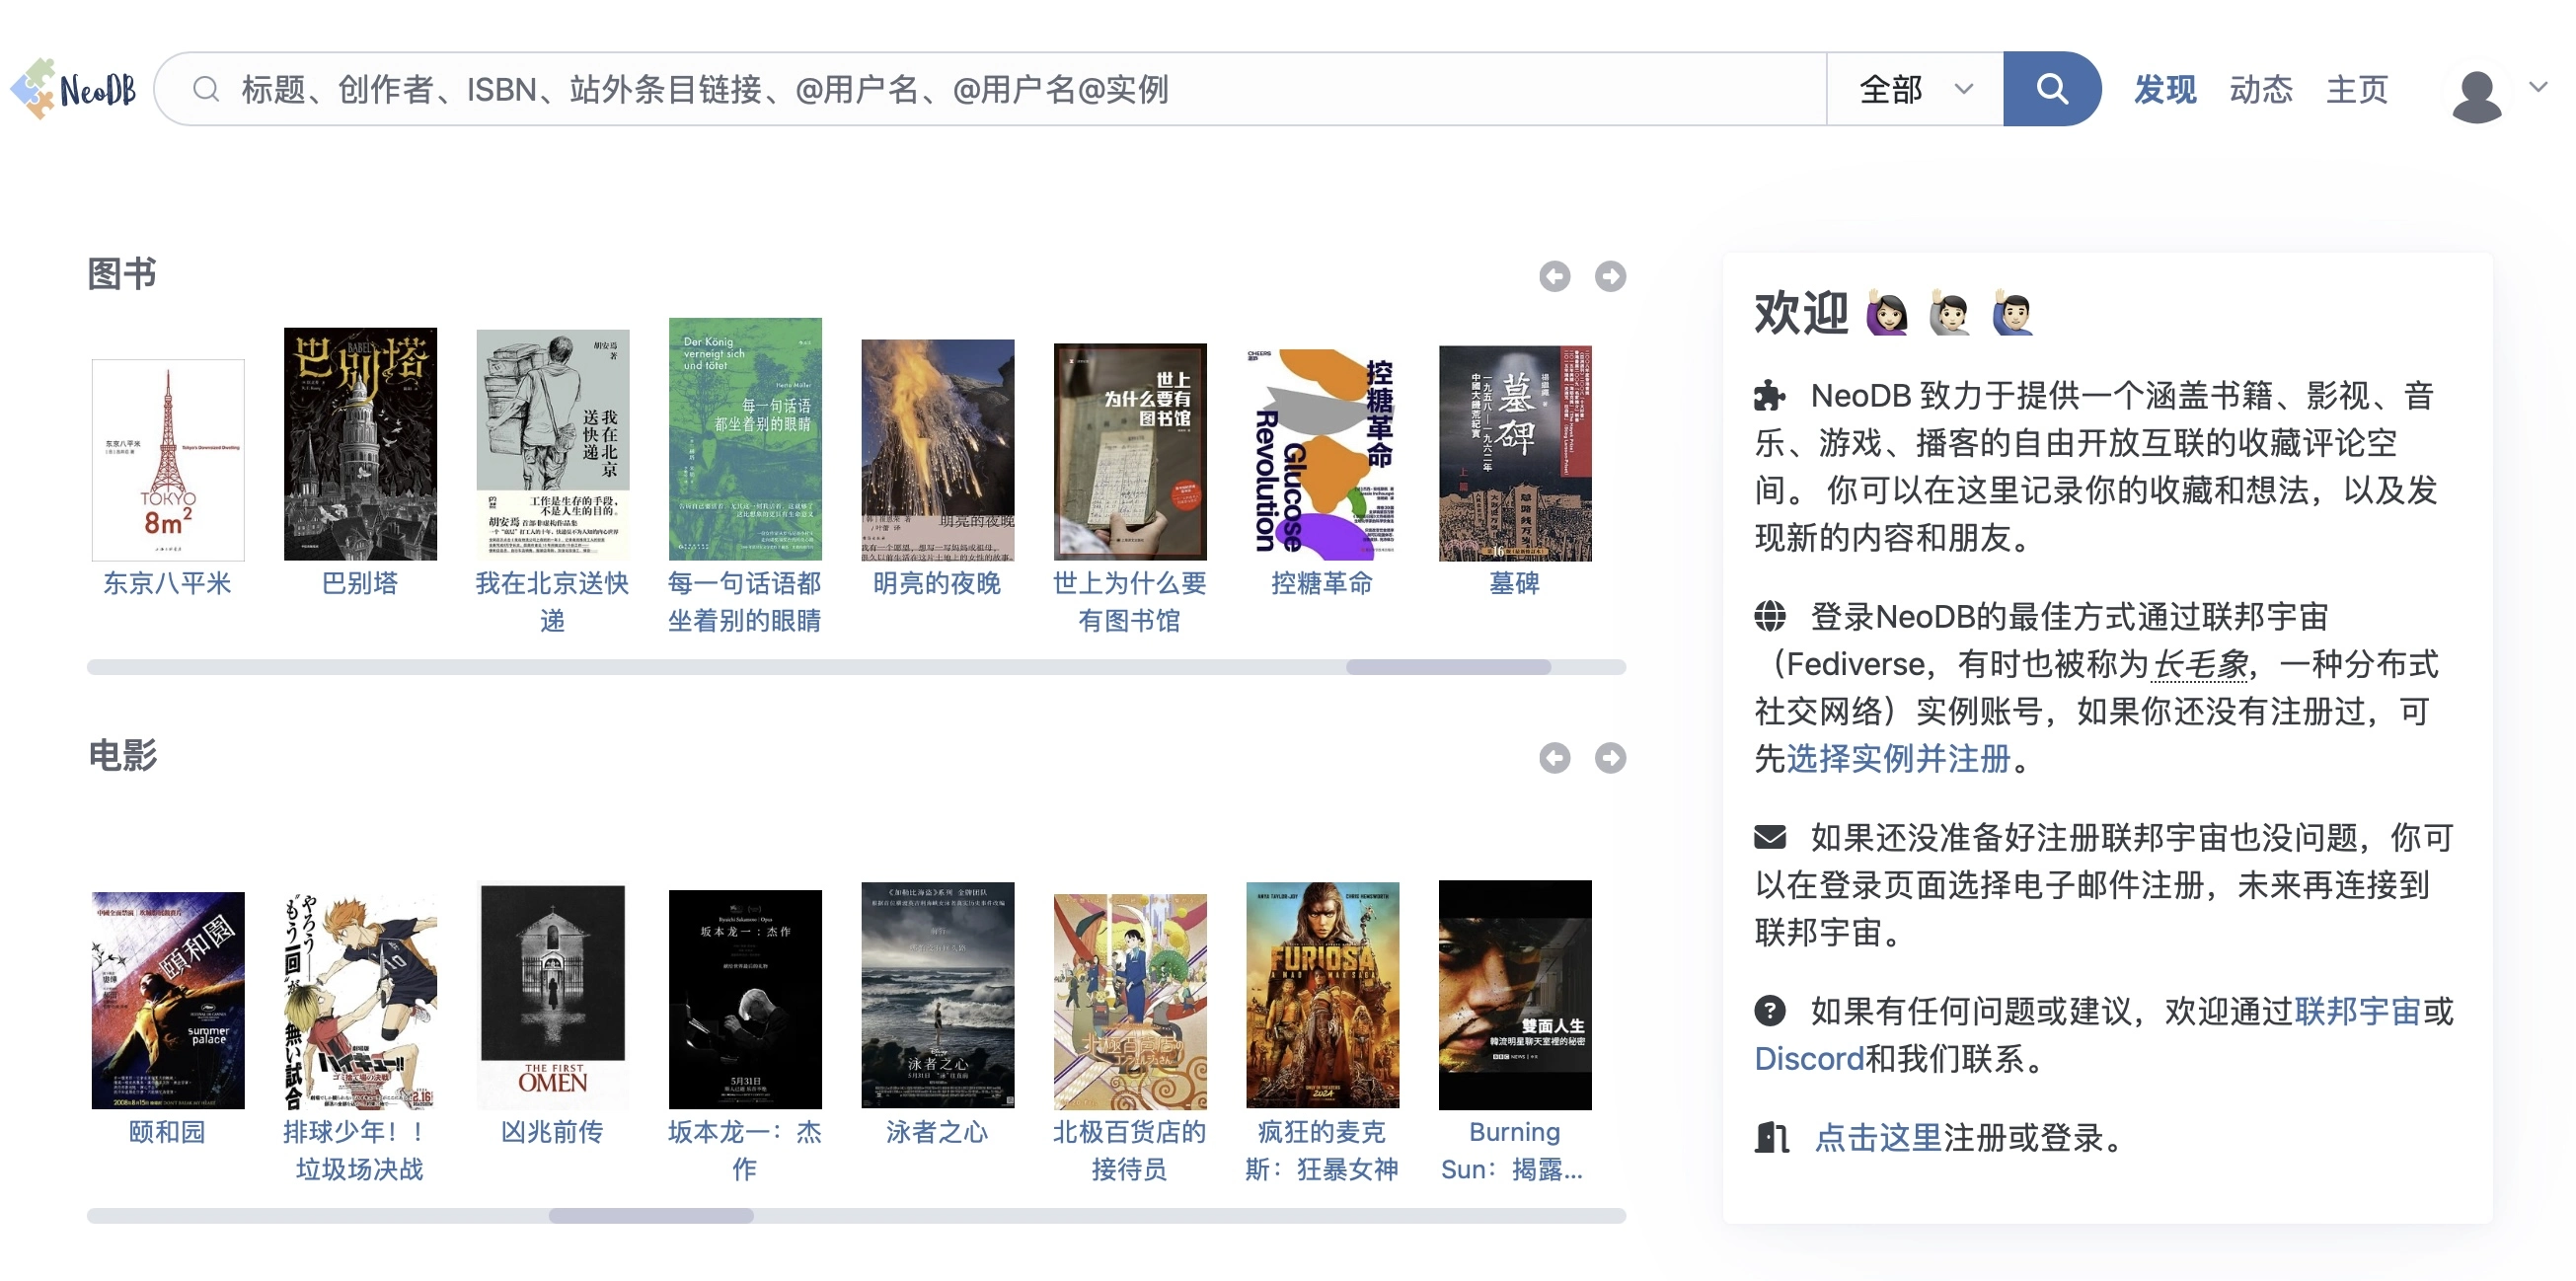Click the NeoDB logo
The width and height of the screenshot is (2576, 1281).
(73, 89)
